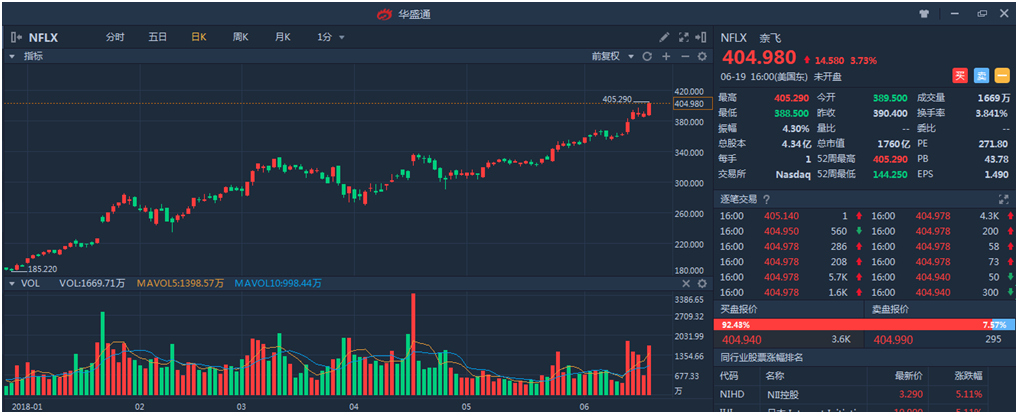The width and height of the screenshot is (1018, 414).
Task: Click the 换手率 value 3.841%
Action: tap(991, 113)
